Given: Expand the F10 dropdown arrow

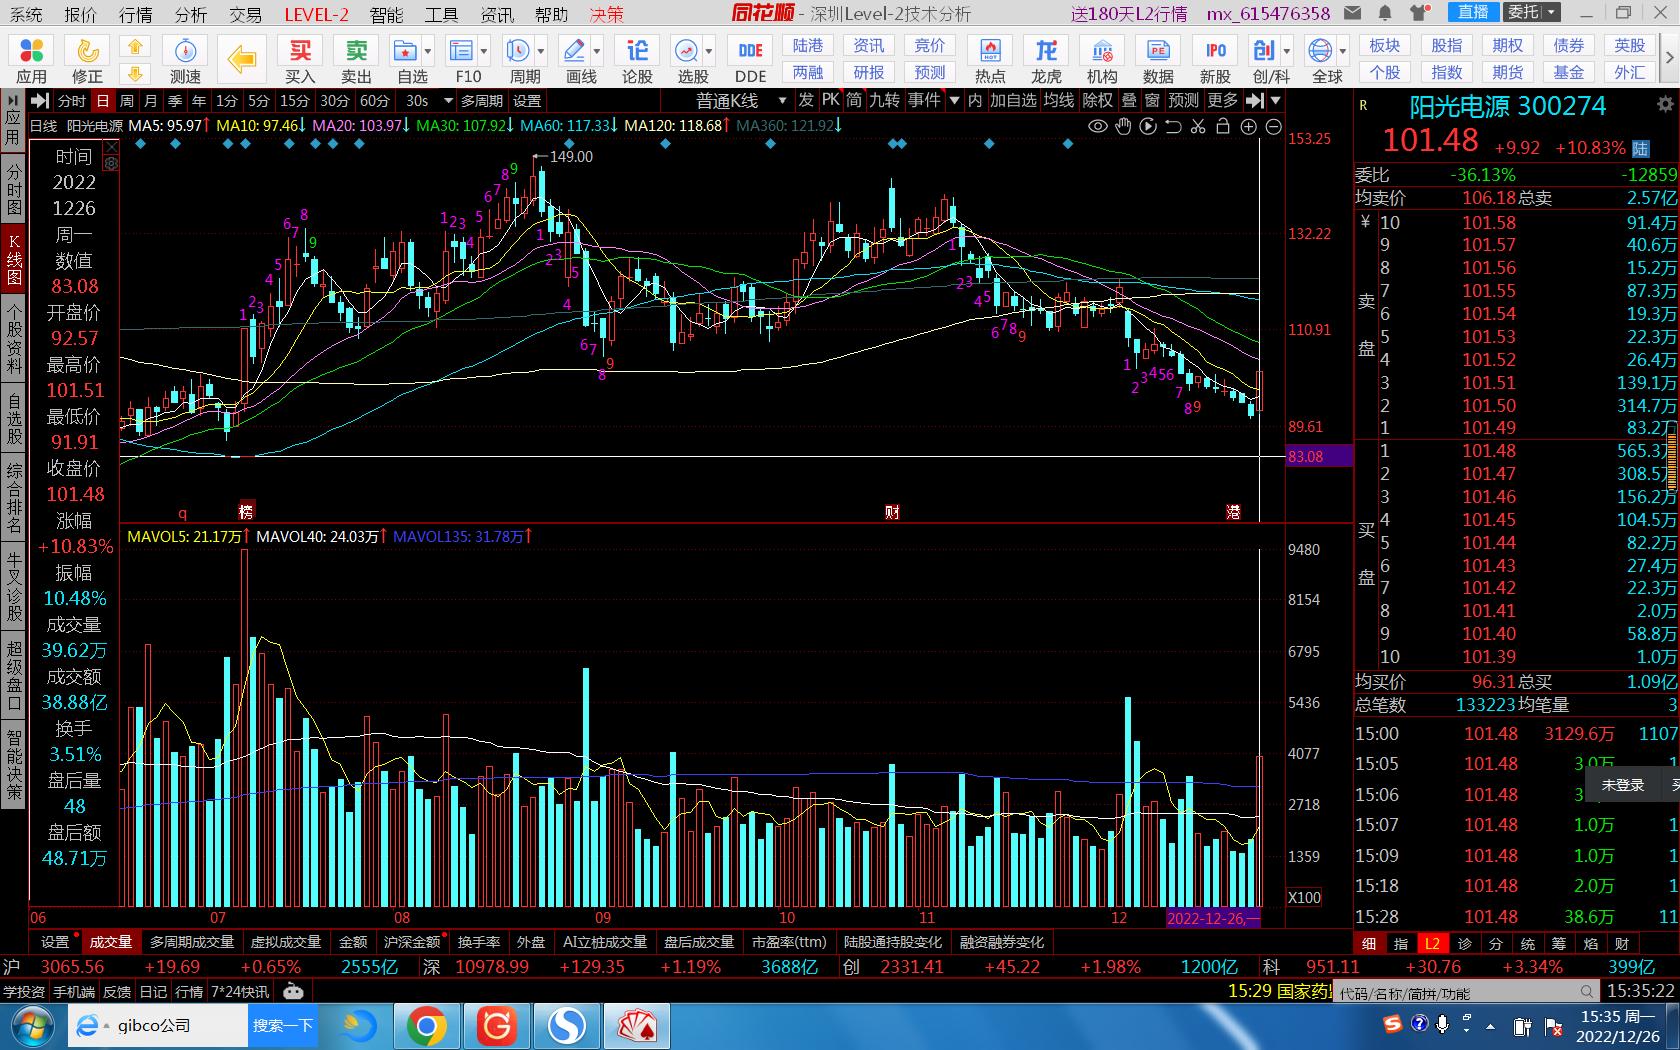Looking at the screenshot, I should (485, 51).
